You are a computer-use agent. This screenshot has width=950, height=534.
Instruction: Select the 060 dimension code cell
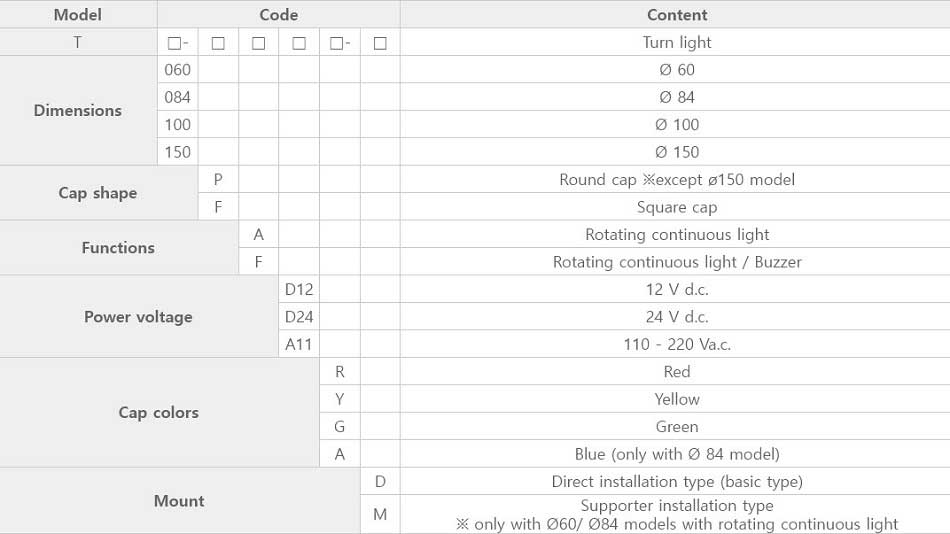point(178,70)
